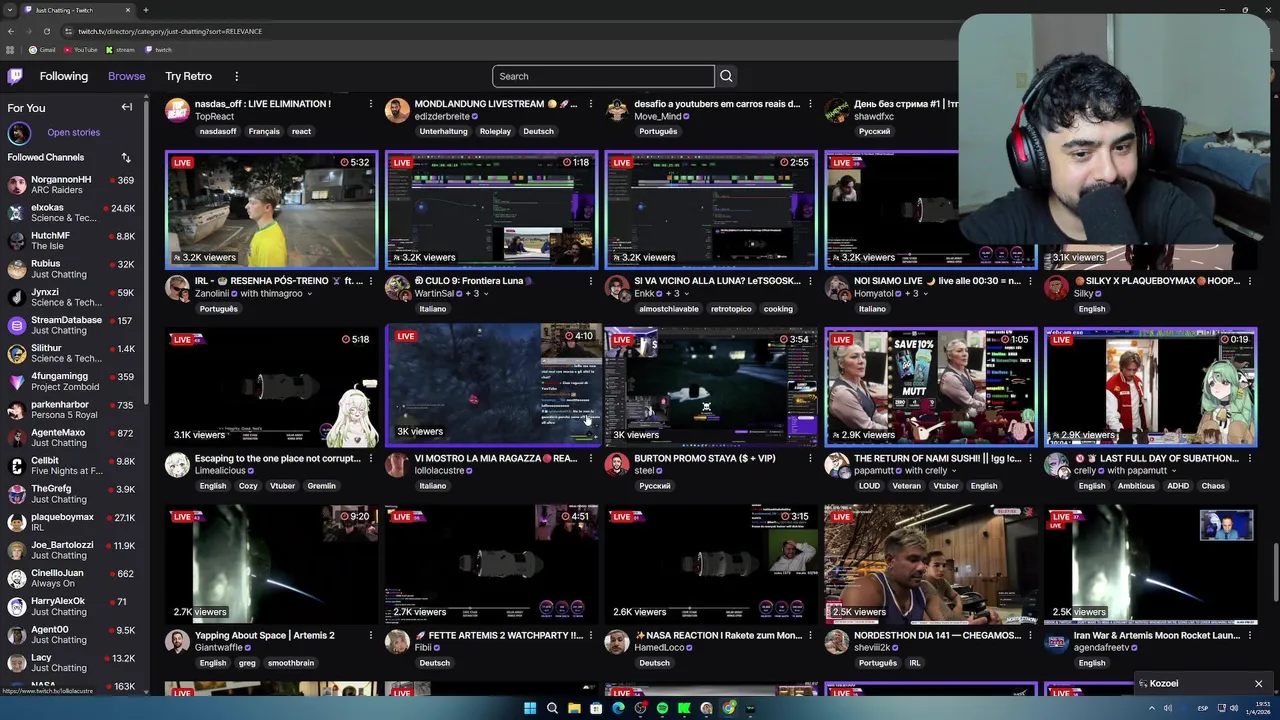The width and height of the screenshot is (1280, 720).
Task: Filter by the smoothbrain tag
Action: [291, 662]
